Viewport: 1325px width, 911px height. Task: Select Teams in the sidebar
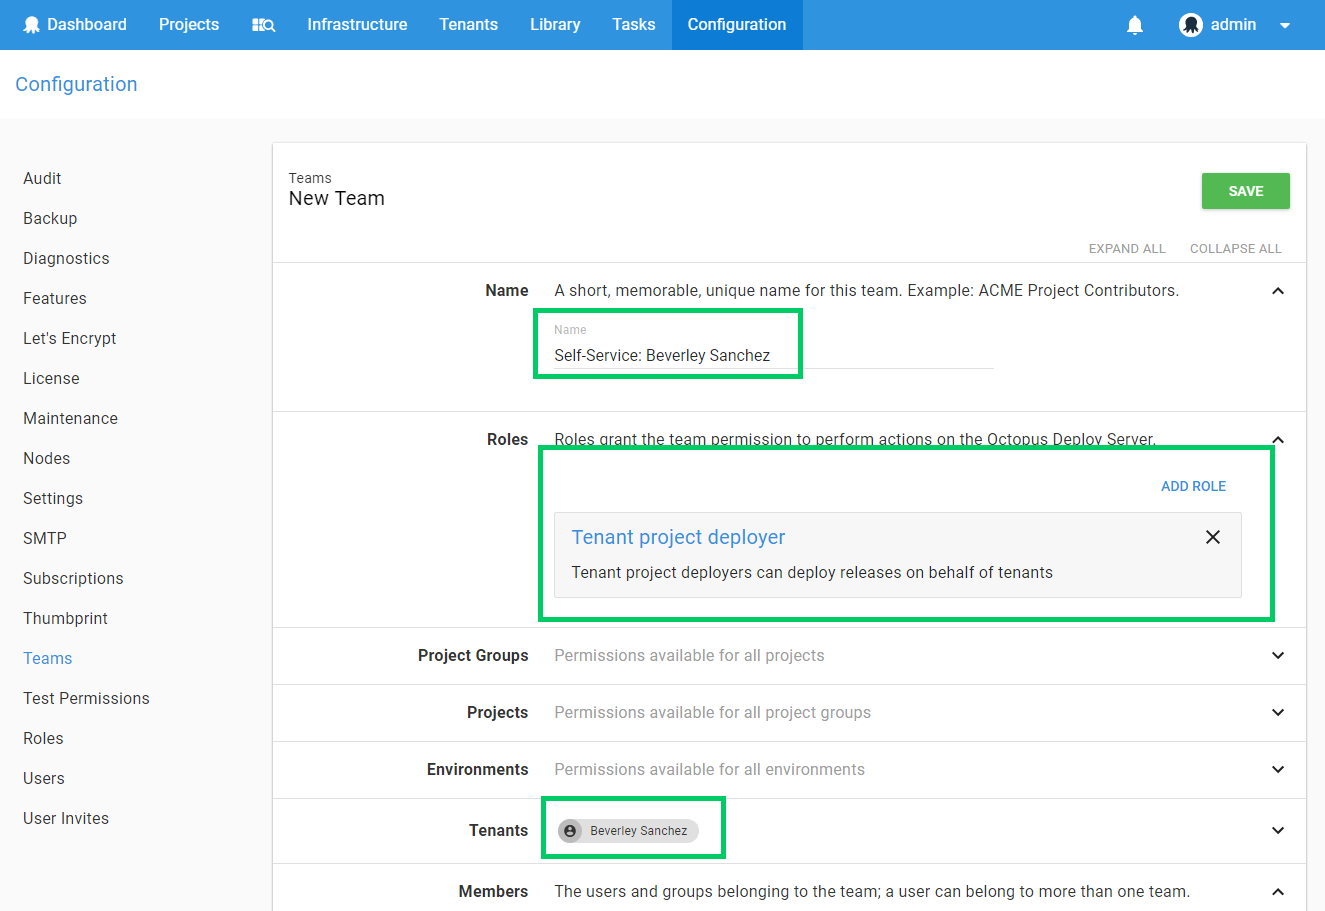point(48,659)
